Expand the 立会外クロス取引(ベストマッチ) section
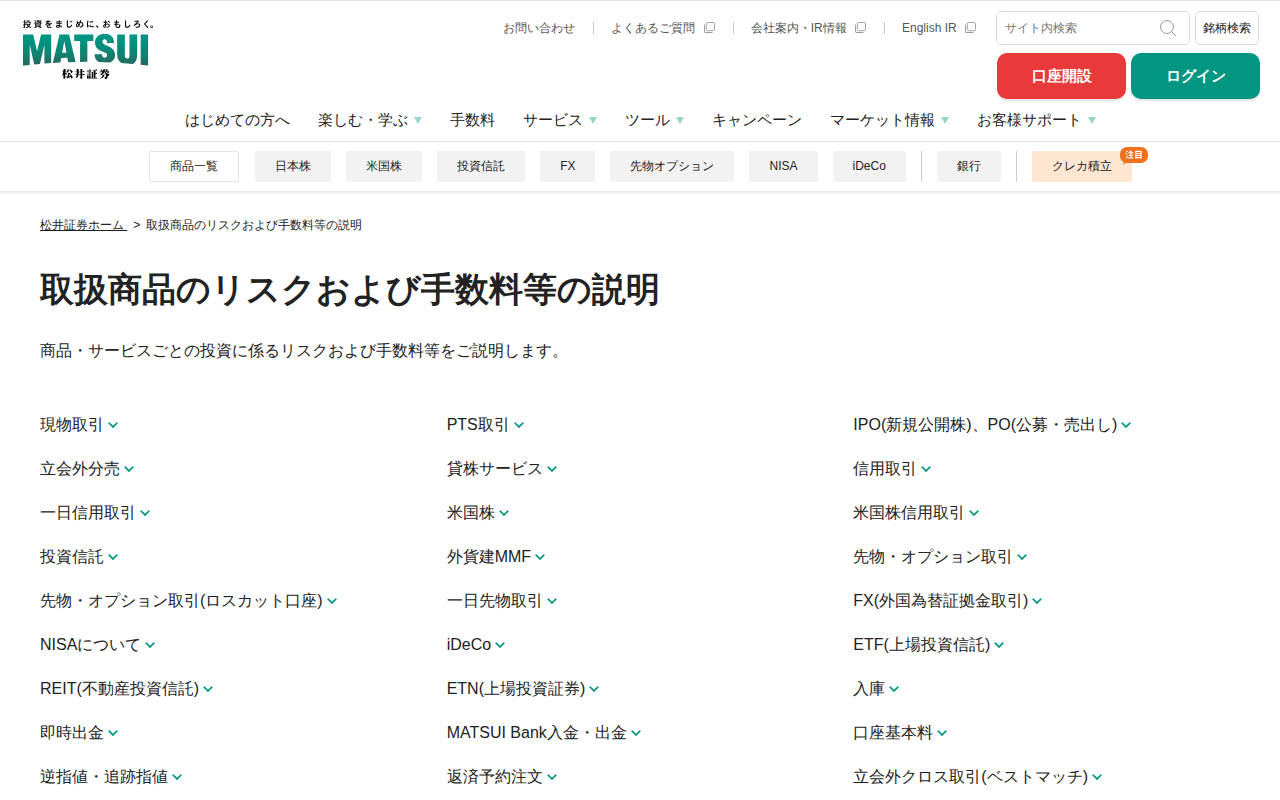 click(978, 777)
